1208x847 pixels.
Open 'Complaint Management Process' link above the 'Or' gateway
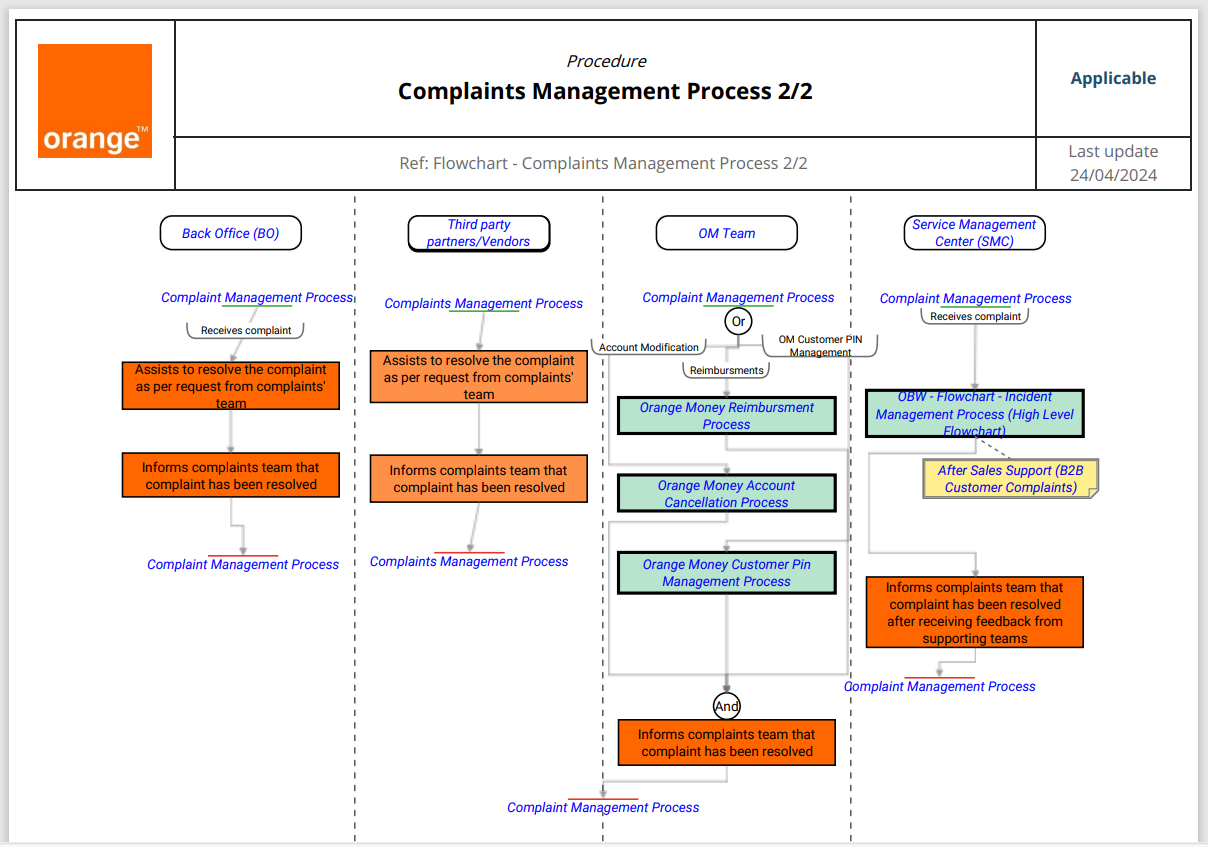pos(738,297)
